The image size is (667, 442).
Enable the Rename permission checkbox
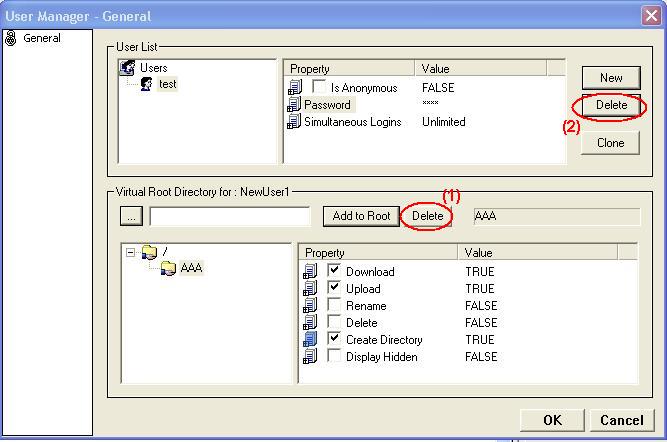click(334, 306)
